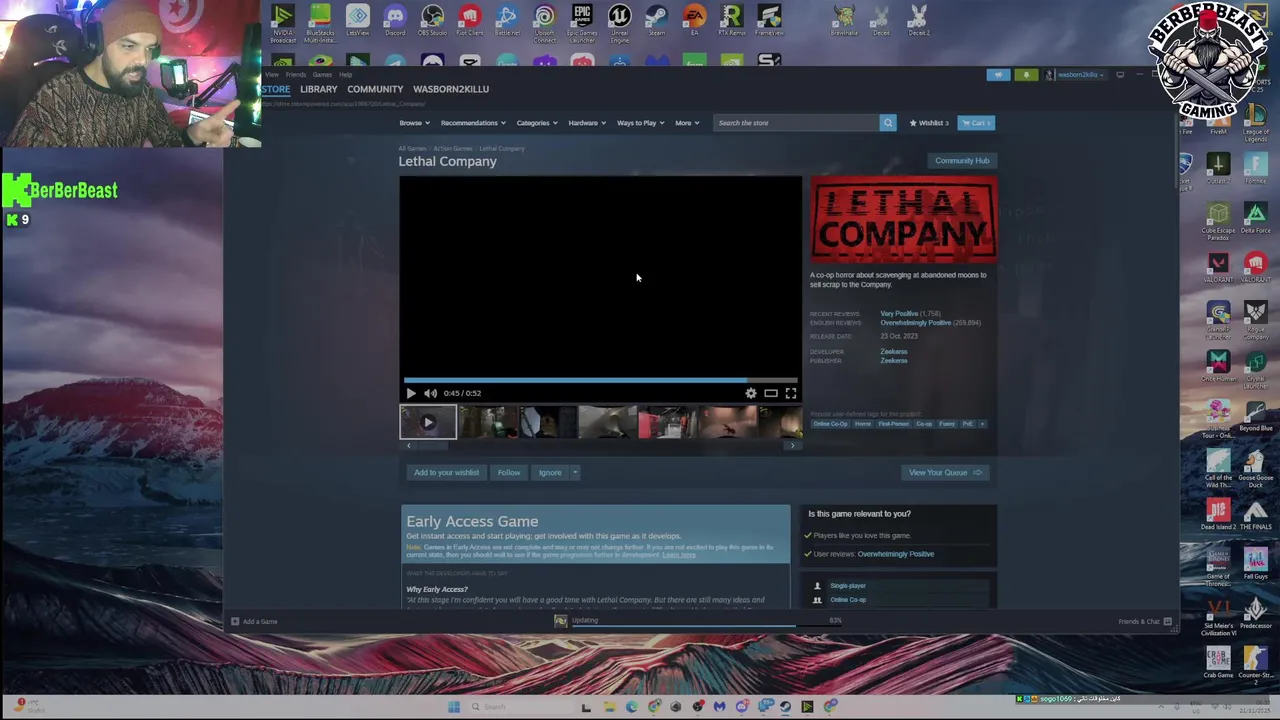Click the Online Co-Op tag
This screenshot has width=1280, height=720.
[x=830, y=424]
